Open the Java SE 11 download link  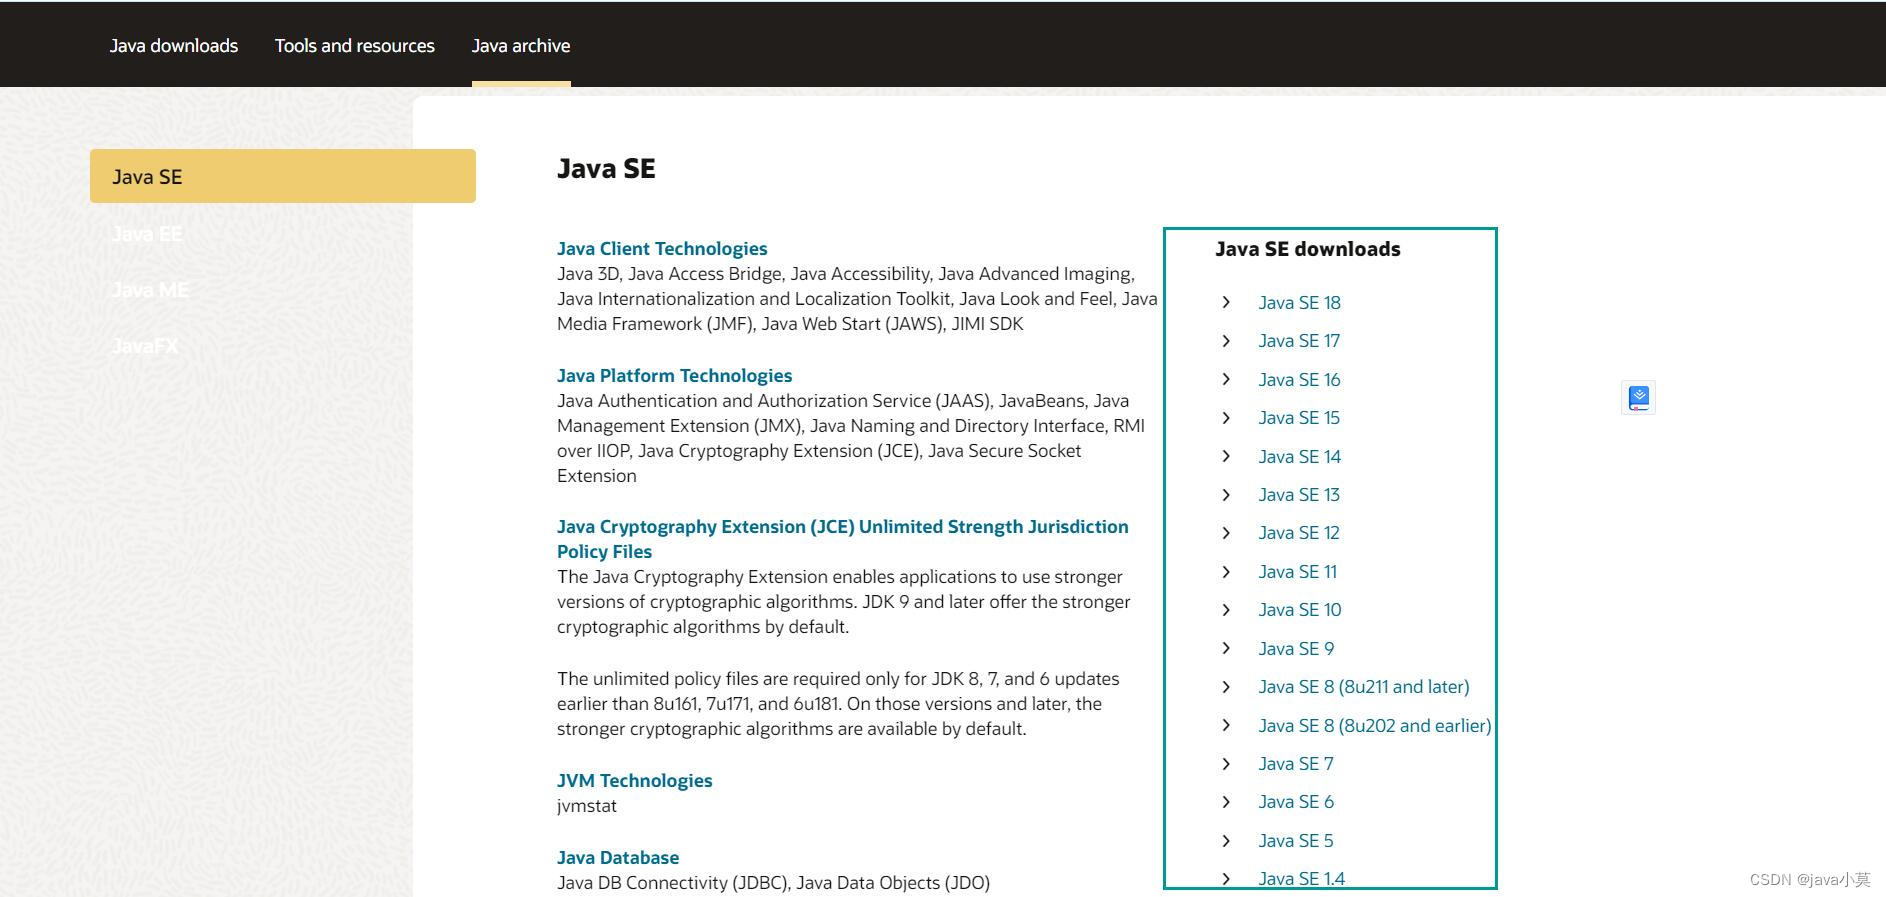point(1297,572)
